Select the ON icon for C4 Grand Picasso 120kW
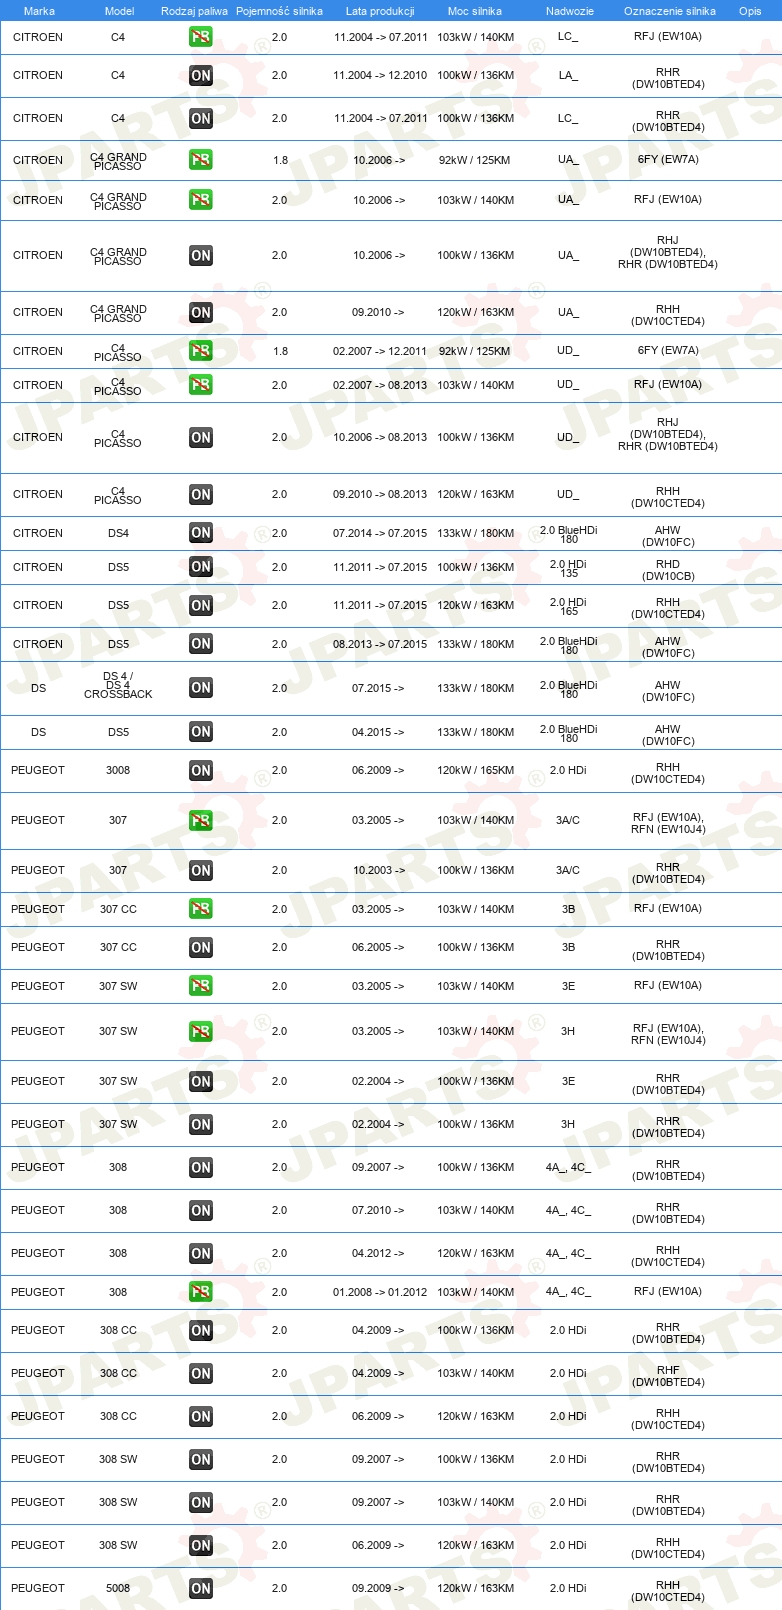This screenshot has width=782, height=1610. [201, 312]
